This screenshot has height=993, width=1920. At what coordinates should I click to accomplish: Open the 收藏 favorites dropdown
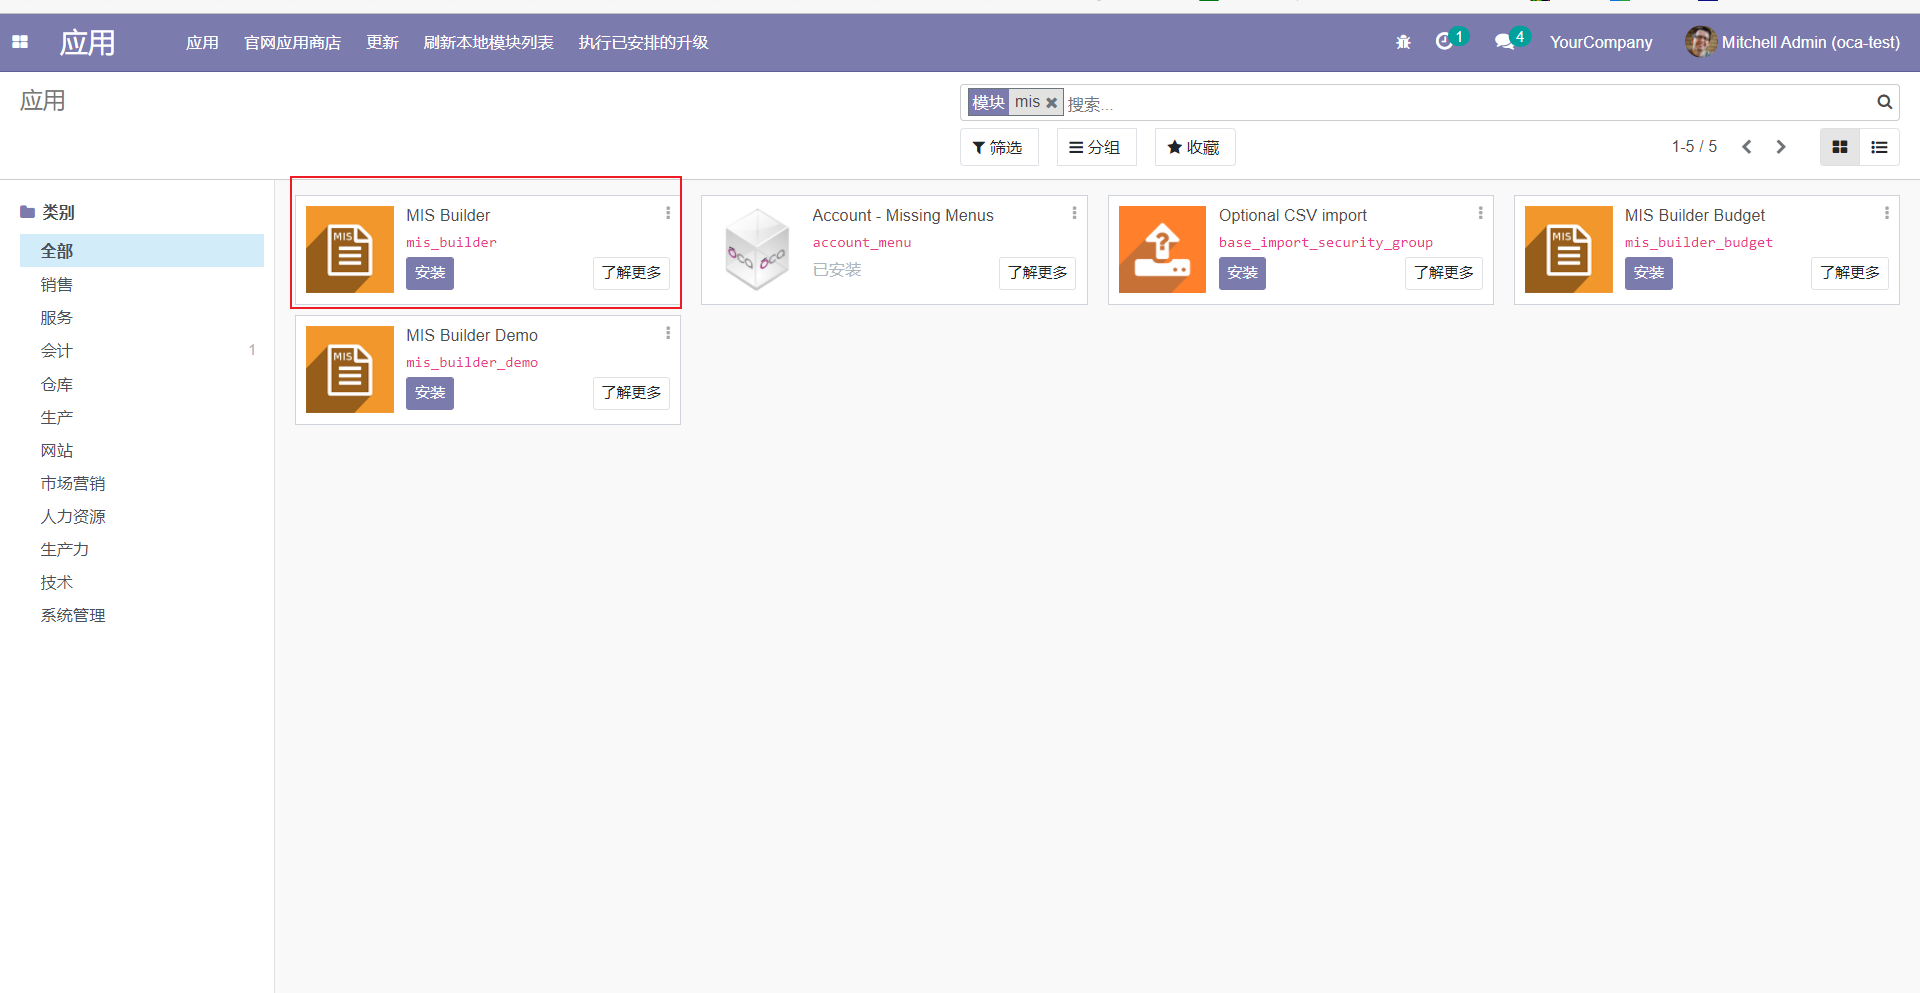[x=1194, y=147]
